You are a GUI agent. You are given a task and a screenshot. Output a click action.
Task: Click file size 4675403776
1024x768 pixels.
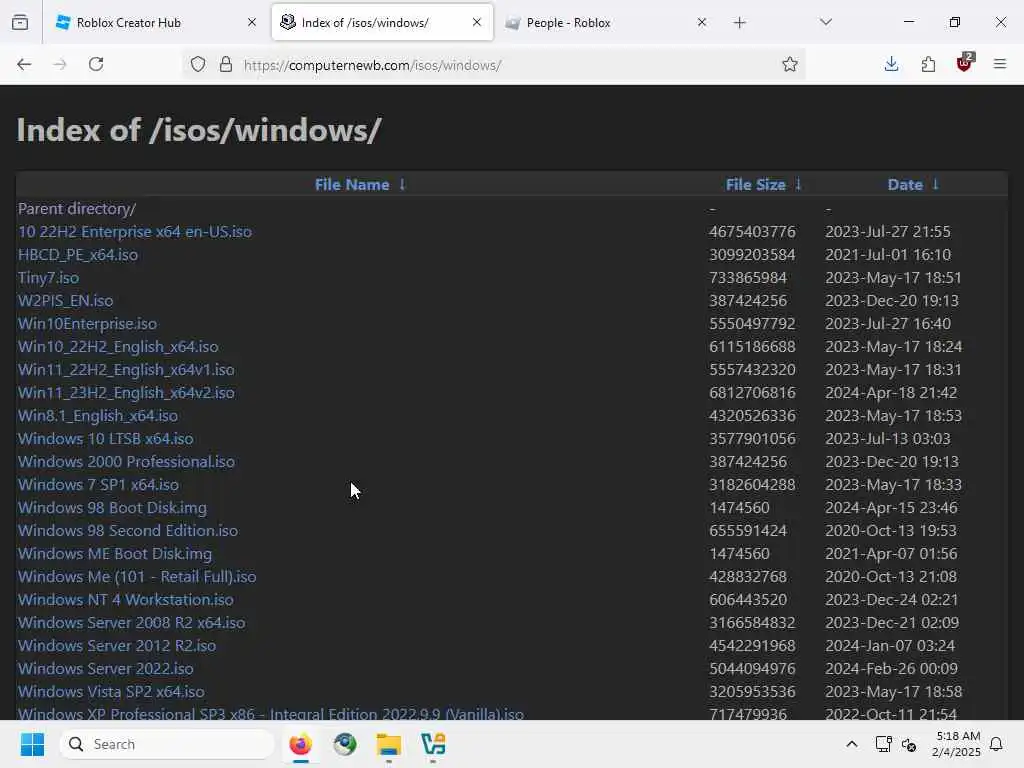click(x=752, y=232)
